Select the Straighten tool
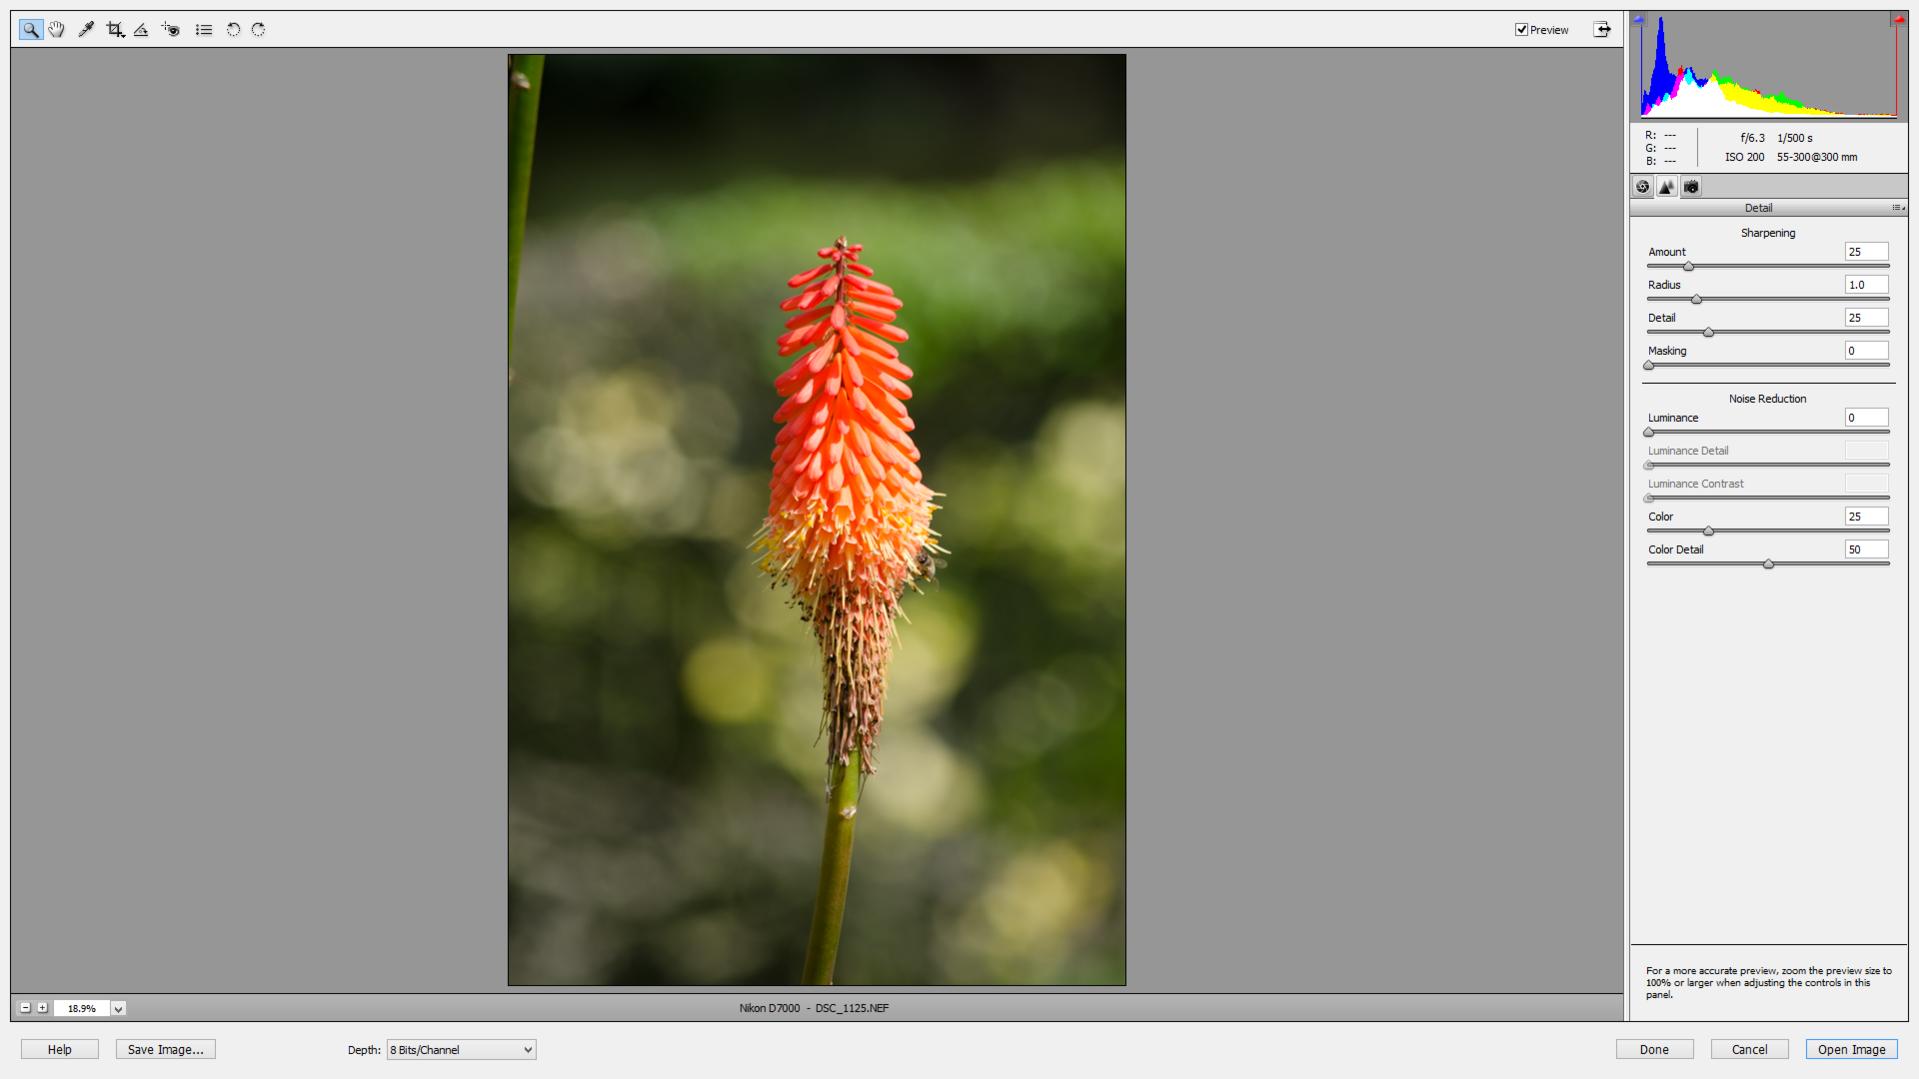The image size is (1919, 1079). point(141,30)
